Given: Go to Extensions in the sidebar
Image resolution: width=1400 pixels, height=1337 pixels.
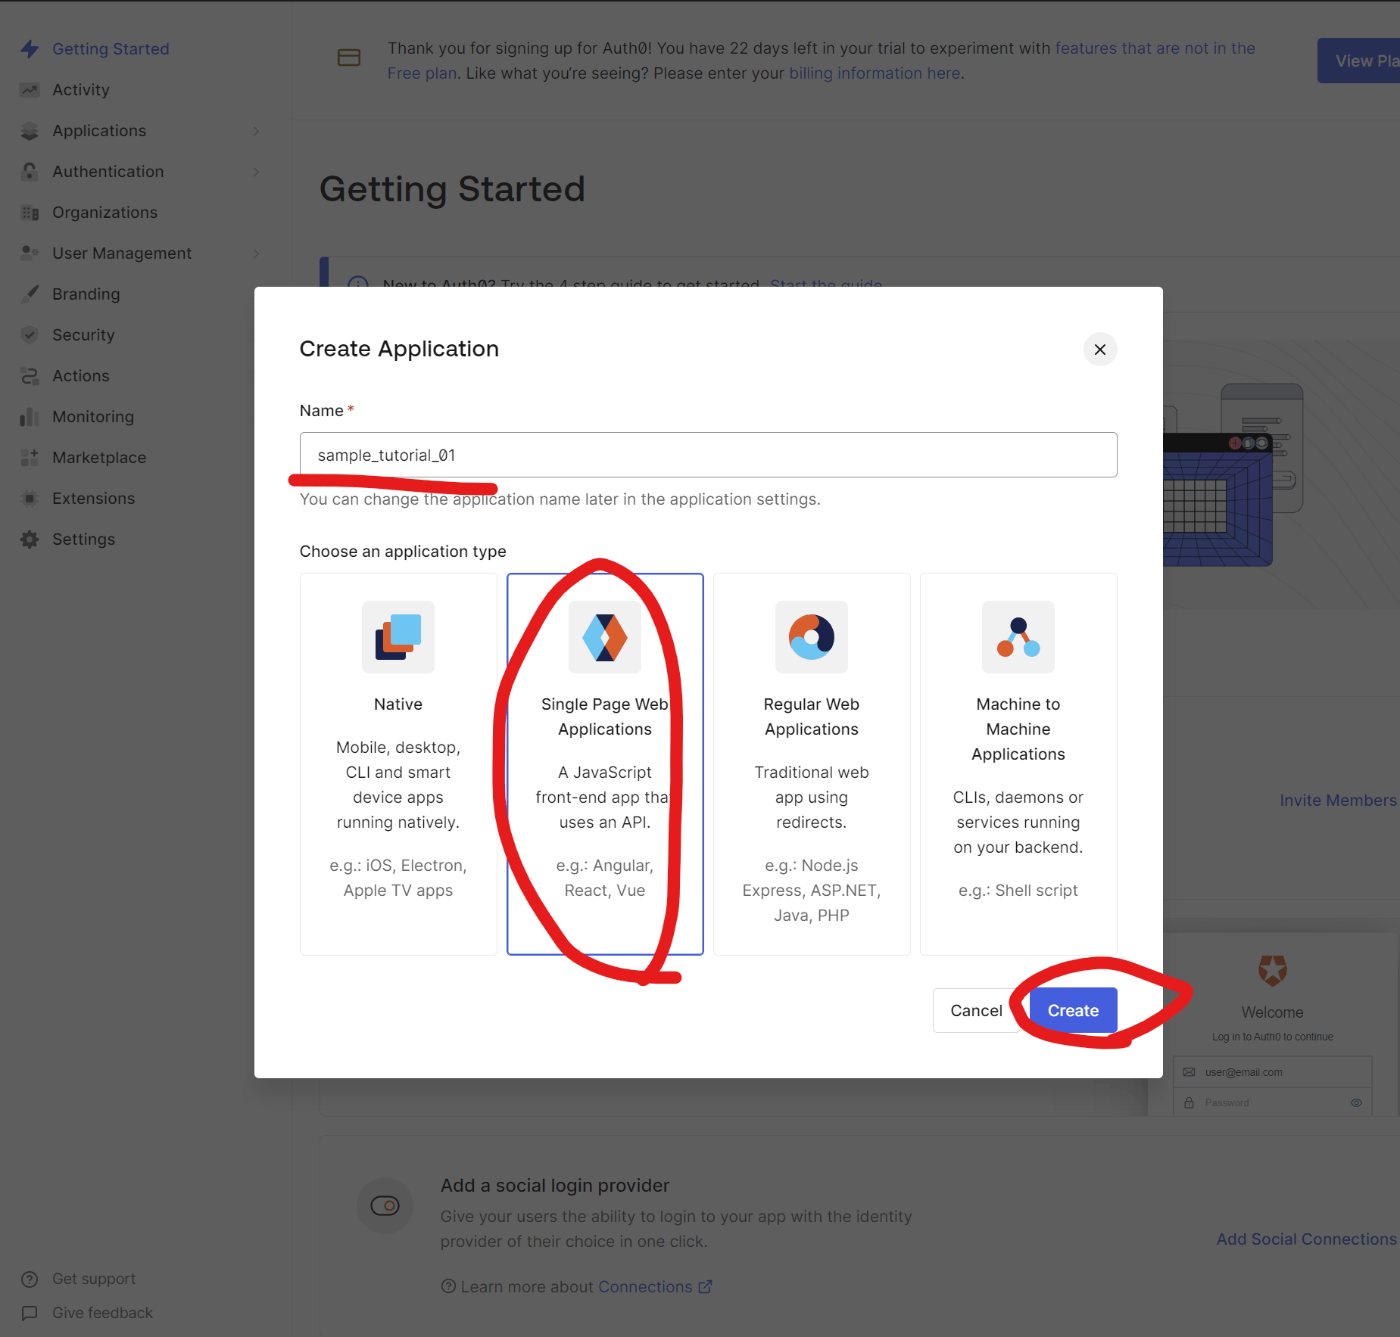Looking at the screenshot, I should [94, 498].
